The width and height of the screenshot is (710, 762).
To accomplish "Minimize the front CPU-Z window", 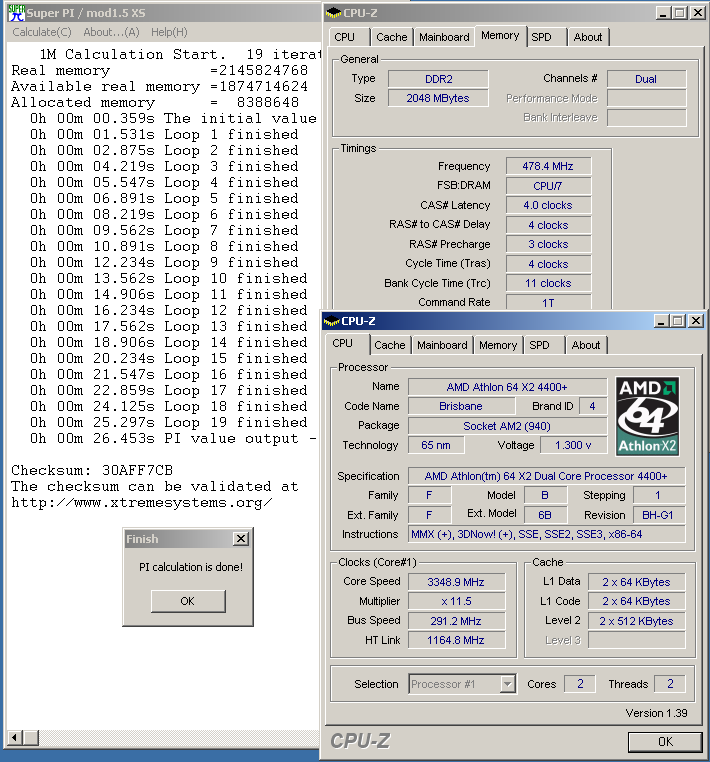I will tap(661, 321).
